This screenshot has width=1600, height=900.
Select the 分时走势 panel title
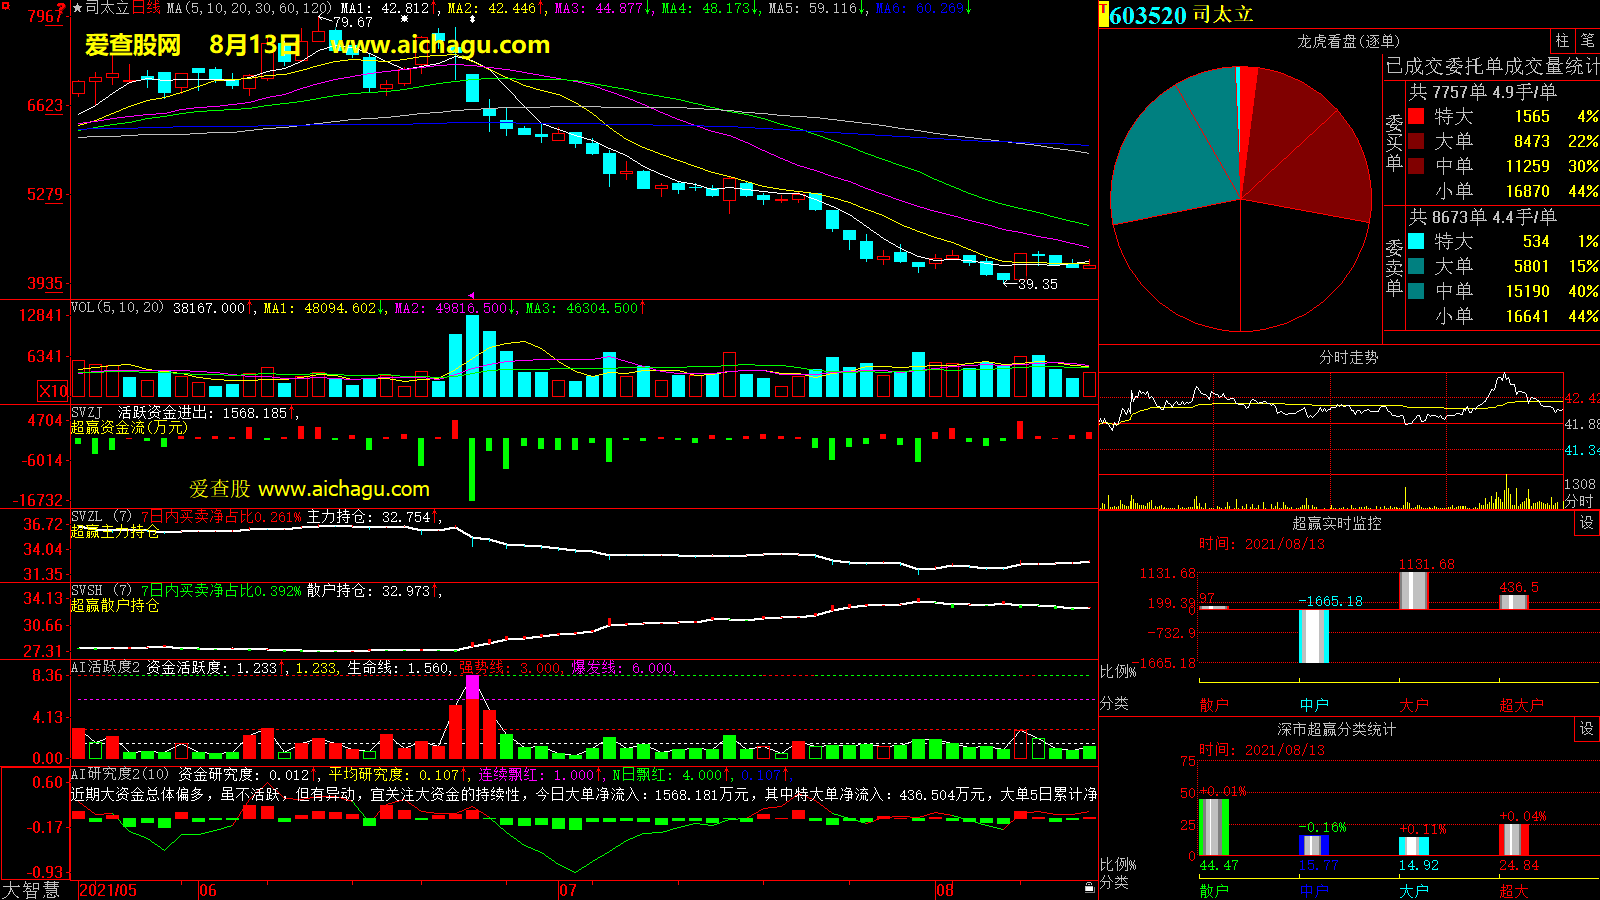click(1348, 357)
